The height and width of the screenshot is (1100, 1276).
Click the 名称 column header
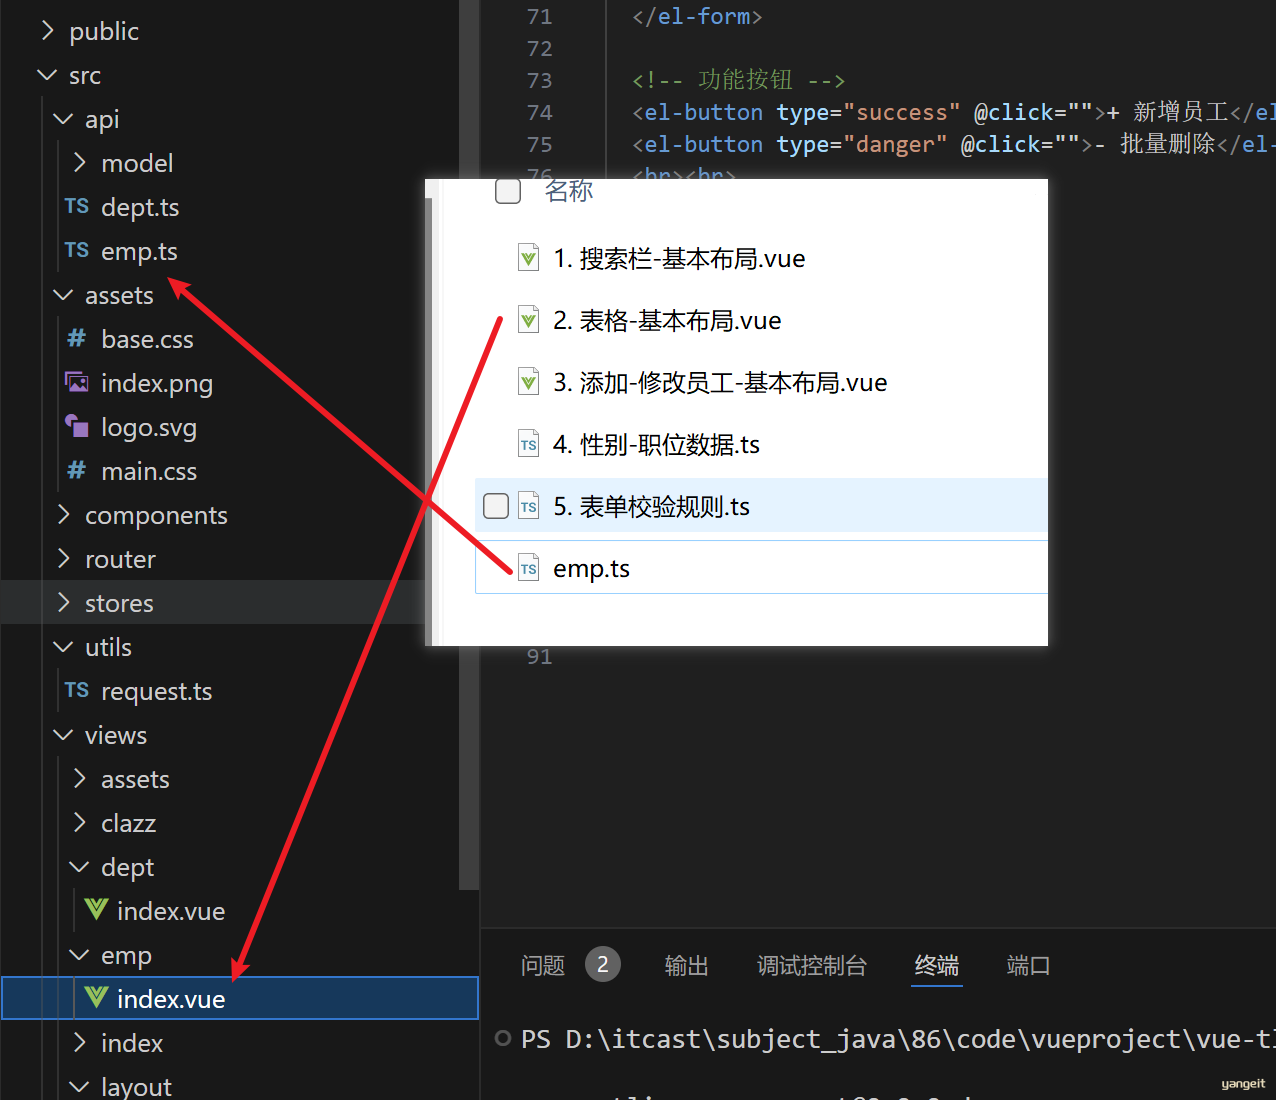[569, 191]
